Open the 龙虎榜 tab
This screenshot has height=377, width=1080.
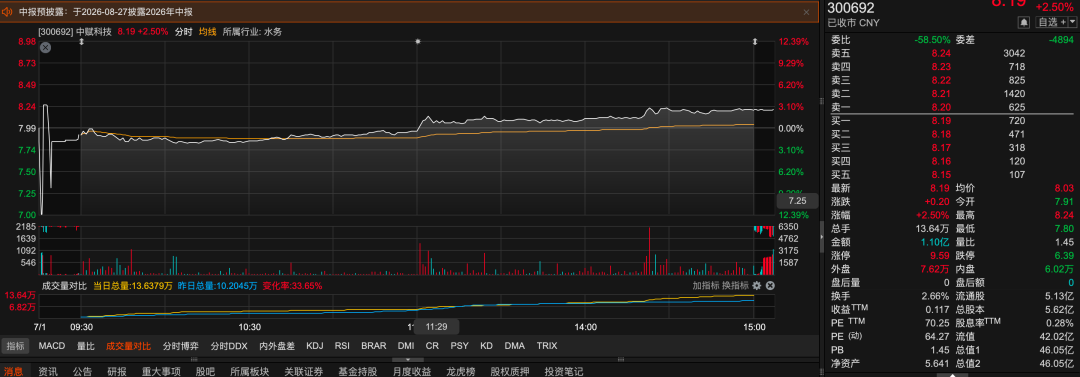tap(461, 371)
